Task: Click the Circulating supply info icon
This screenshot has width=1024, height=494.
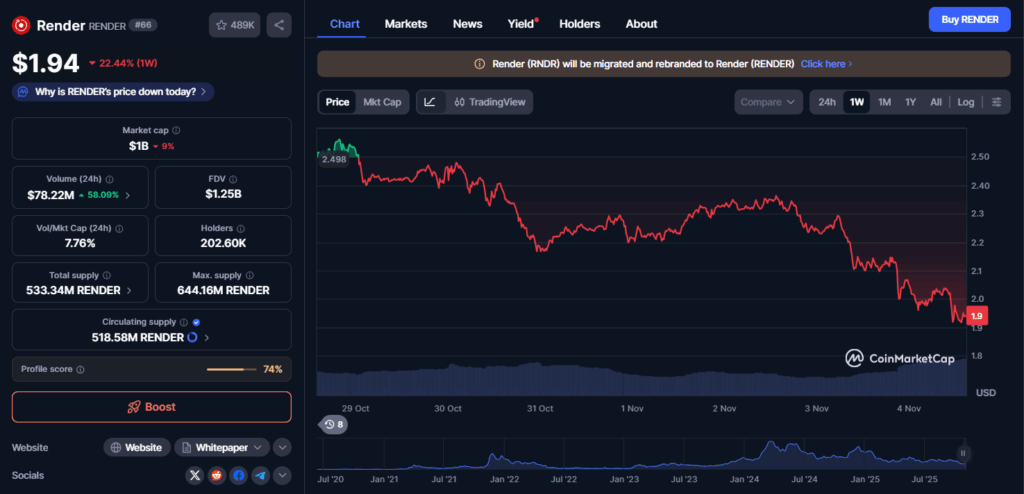Action: tap(184, 322)
